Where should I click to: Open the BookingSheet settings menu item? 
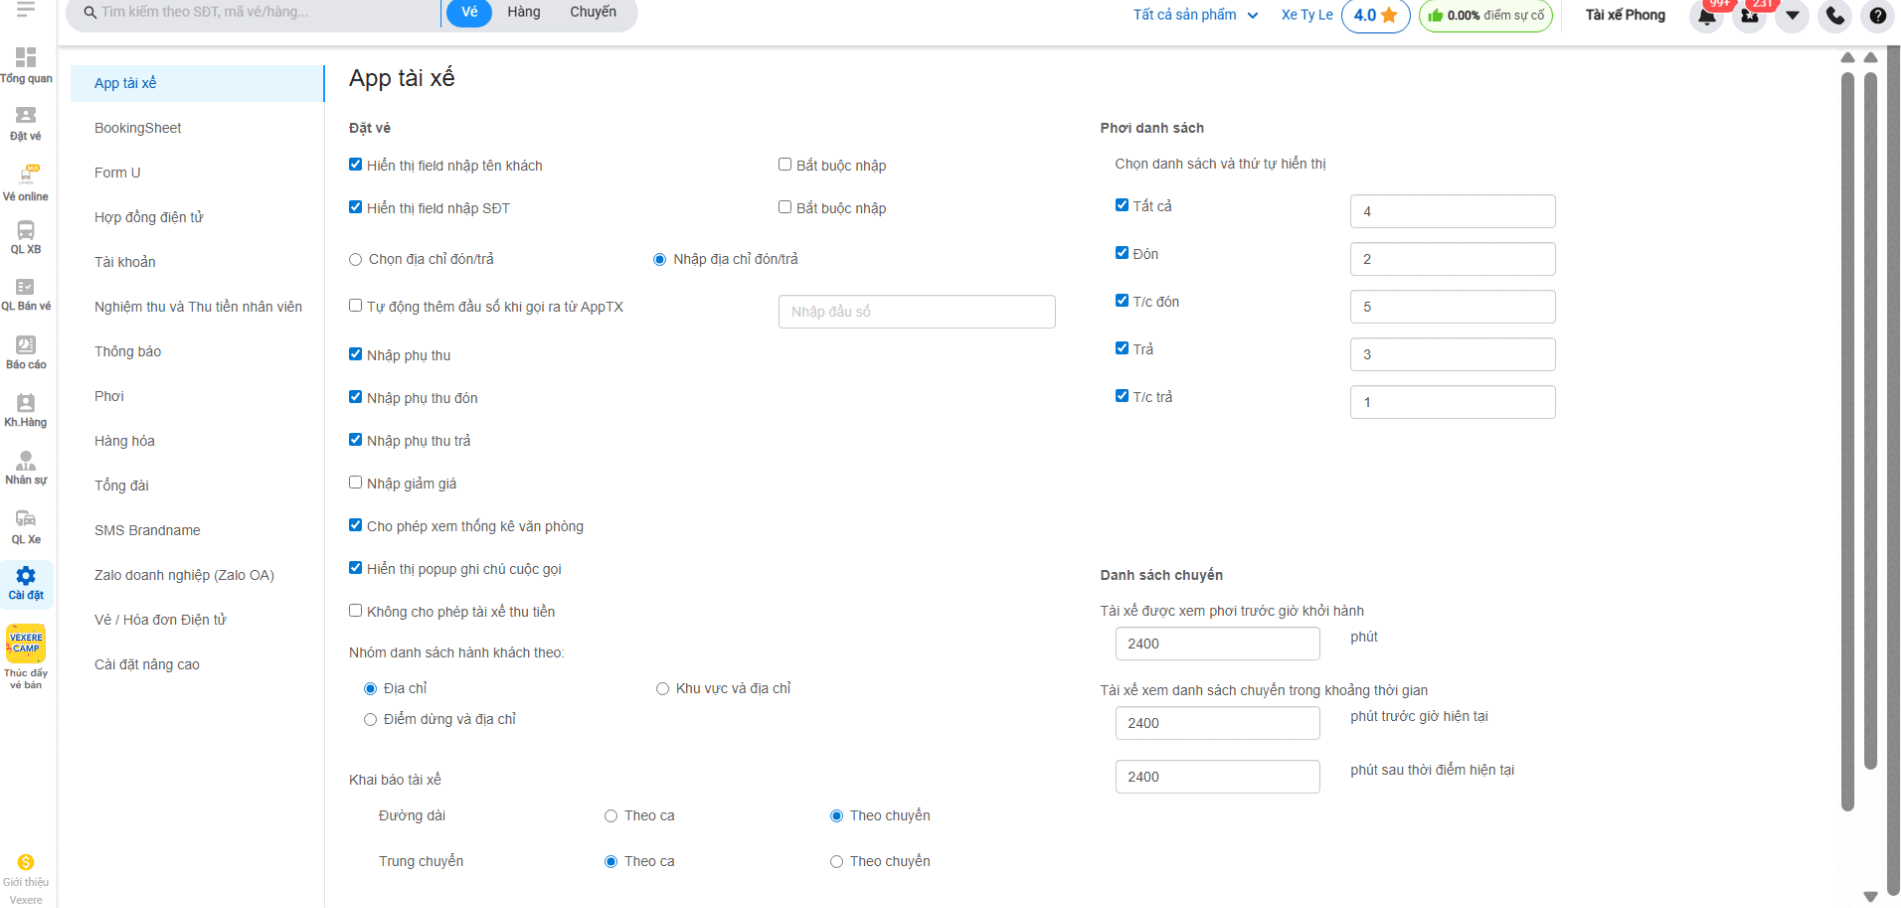pos(138,128)
